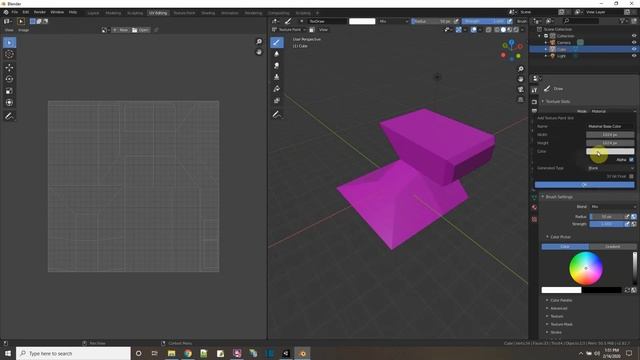The image size is (640, 360).
Task: Toggle strength pressure sensitivity in Brush Settings
Action: [627, 224]
